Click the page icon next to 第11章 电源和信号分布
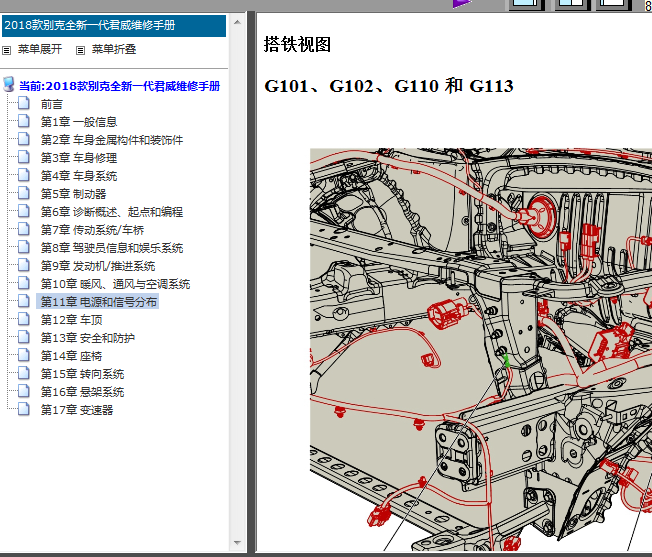 [24, 301]
